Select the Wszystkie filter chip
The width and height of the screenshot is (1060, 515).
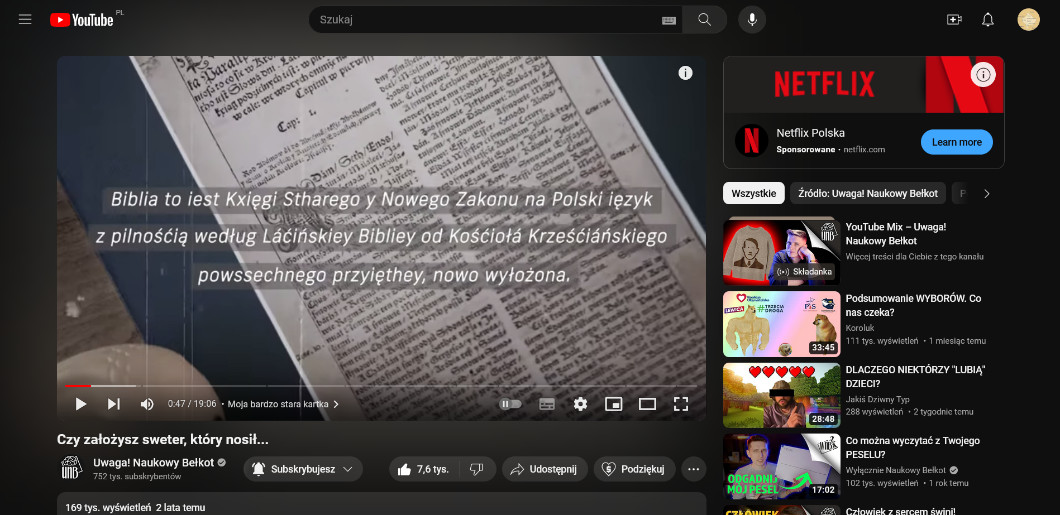[x=753, y=193]
